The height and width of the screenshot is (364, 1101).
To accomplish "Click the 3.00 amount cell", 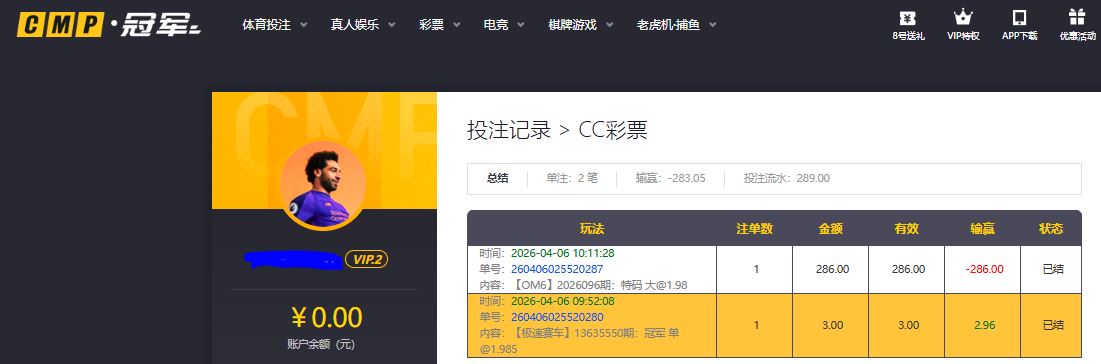I will tap(833, 325).
